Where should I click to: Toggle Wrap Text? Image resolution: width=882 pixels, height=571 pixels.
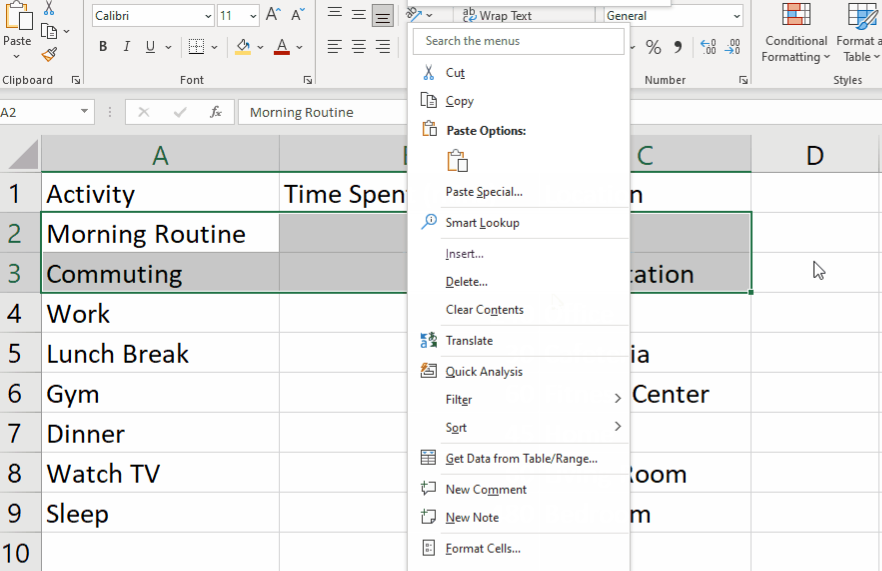(497, 16)
